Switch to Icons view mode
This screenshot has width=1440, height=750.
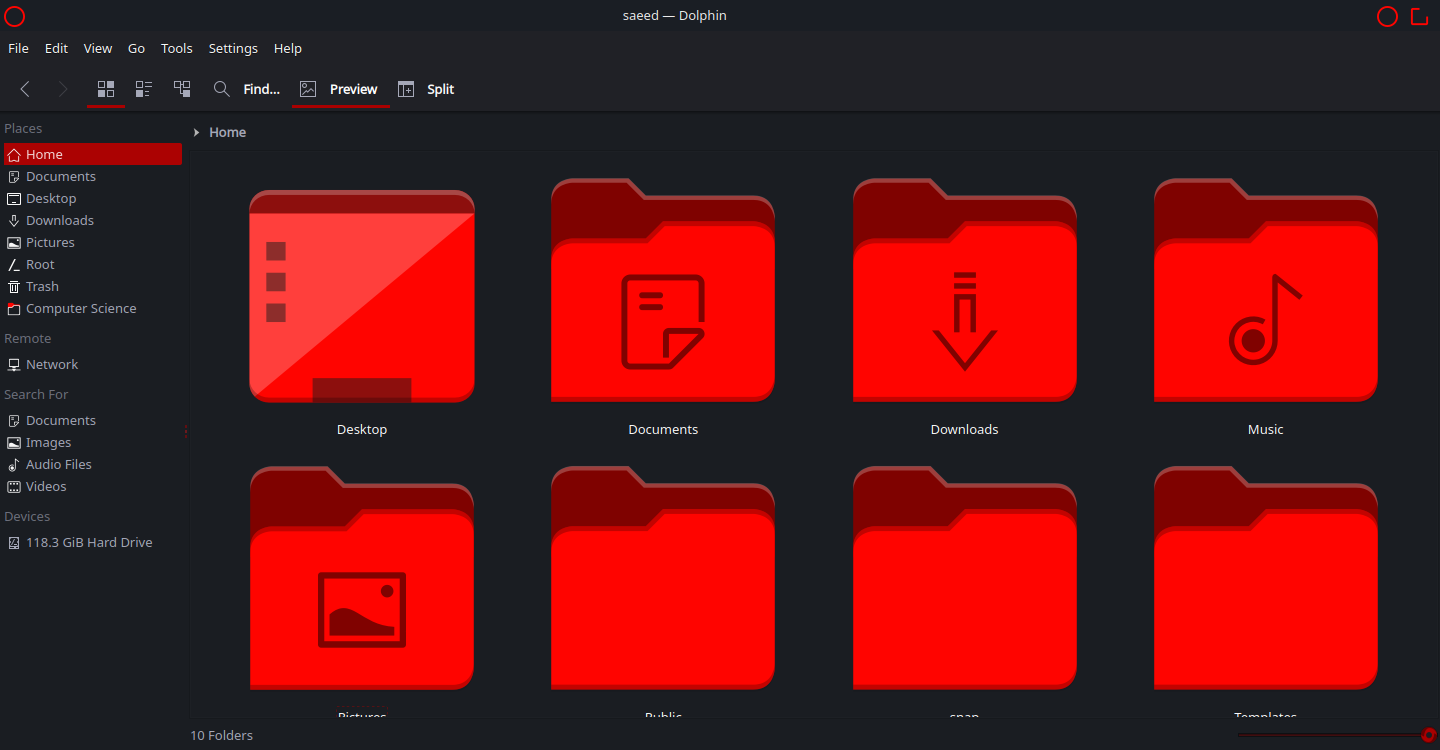click(x=106, y=89)
